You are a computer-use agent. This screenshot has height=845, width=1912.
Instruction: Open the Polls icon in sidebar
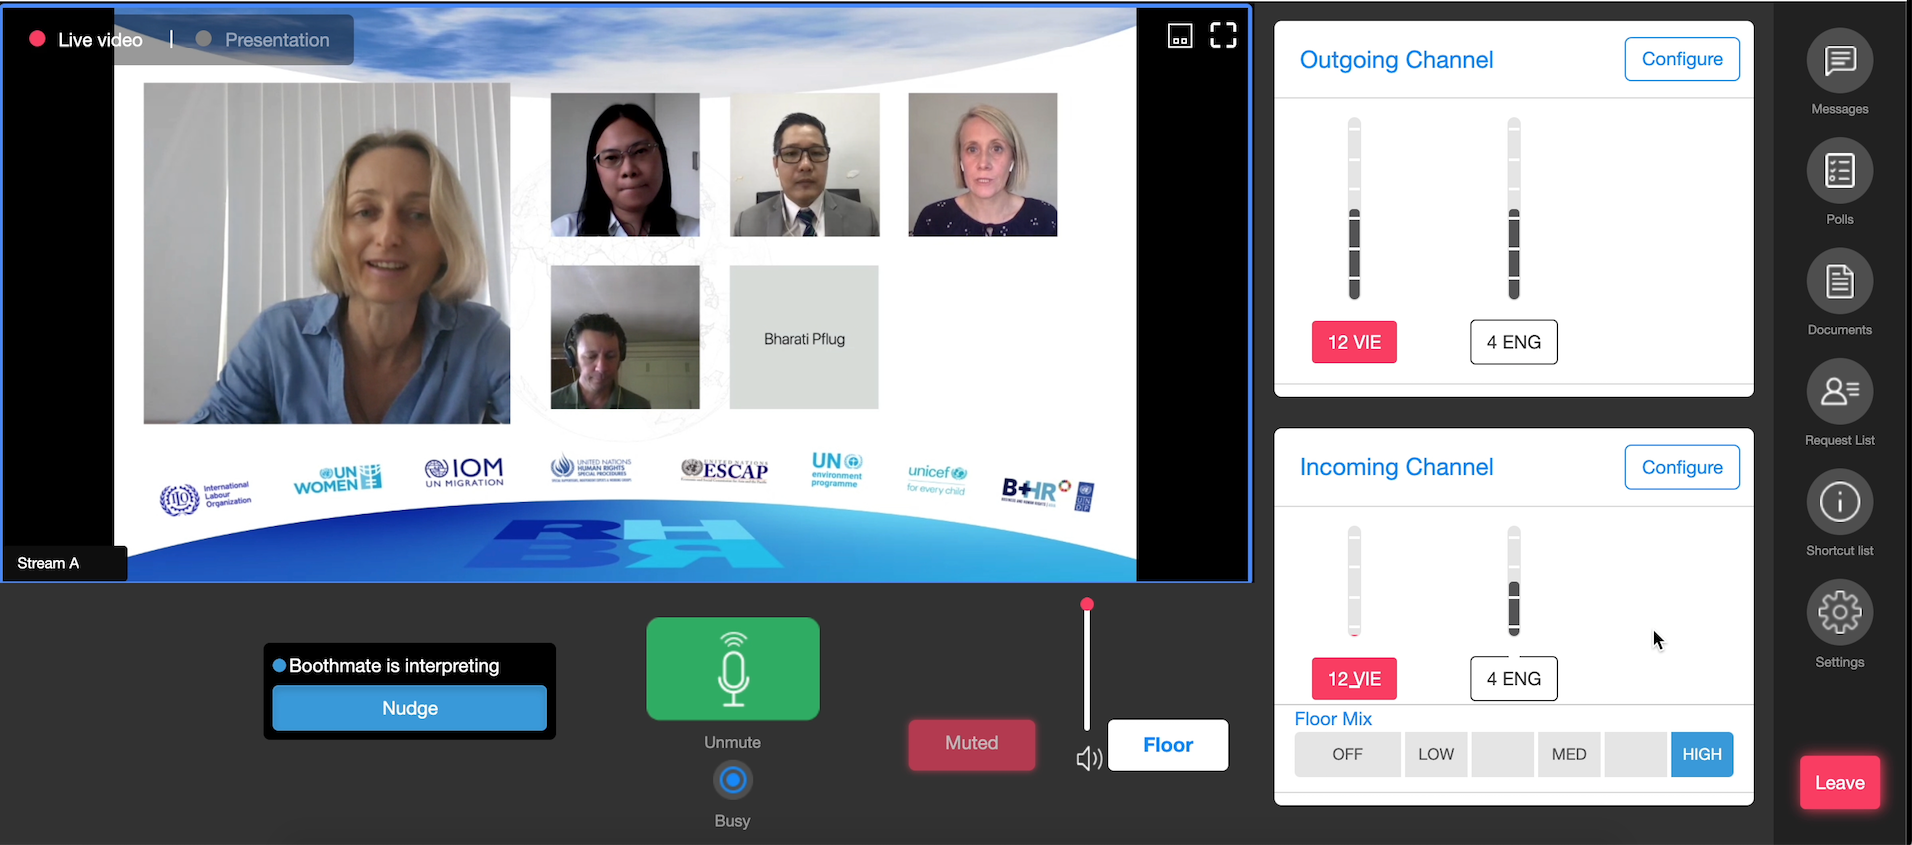coord(1839,172)
